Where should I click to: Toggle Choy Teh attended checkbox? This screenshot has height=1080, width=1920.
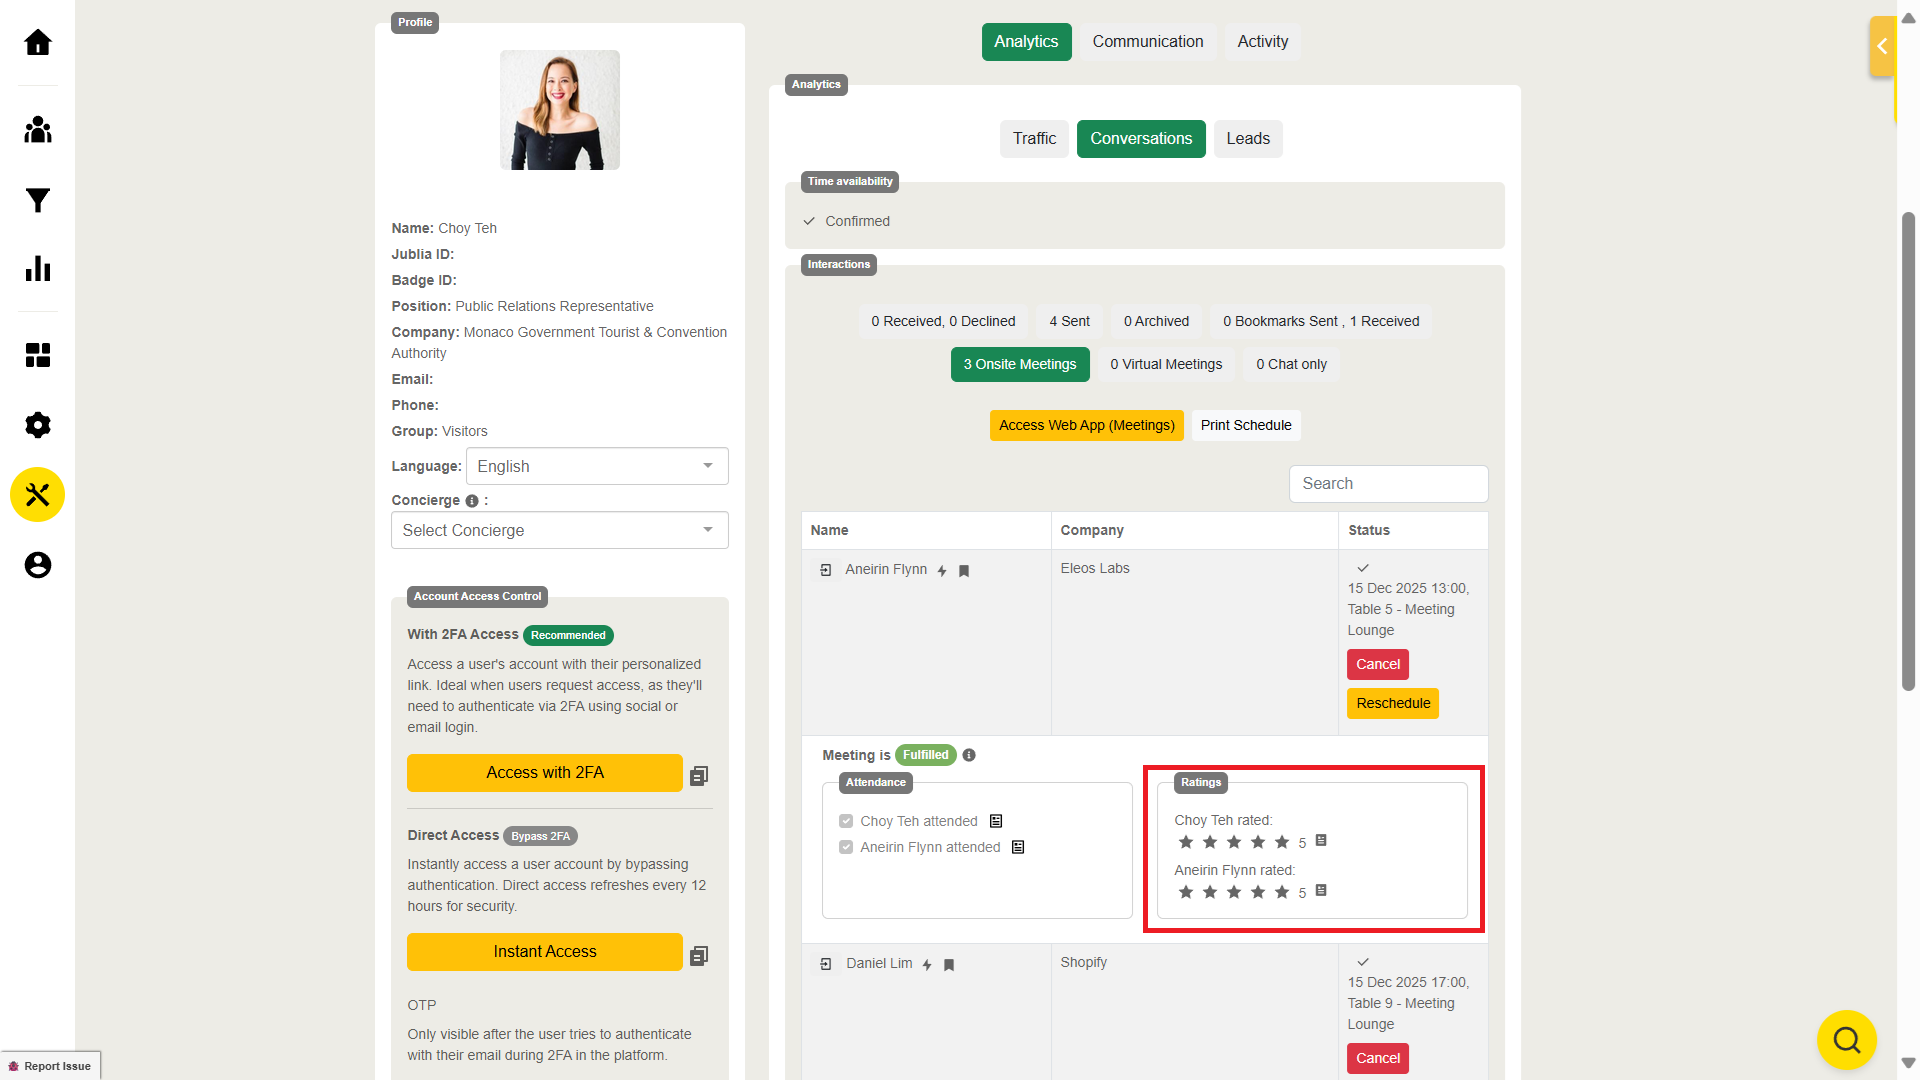pyautogui.click(x=846, y=821)
